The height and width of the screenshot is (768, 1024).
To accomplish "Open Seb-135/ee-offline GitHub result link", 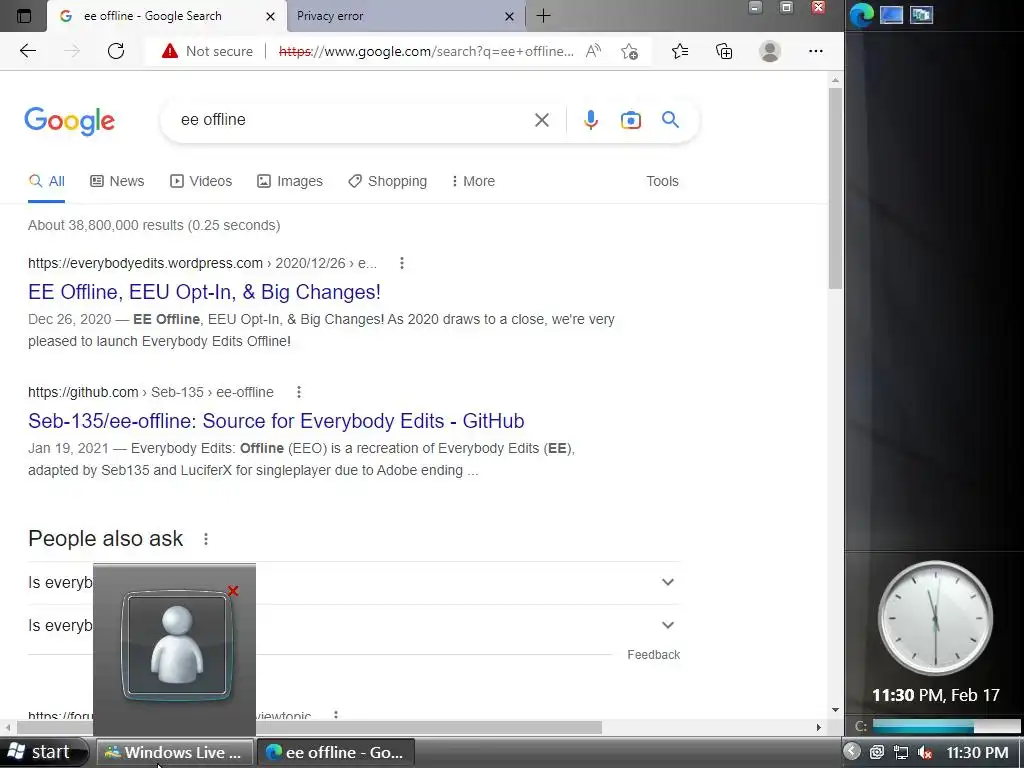I will tap(276, 421).
